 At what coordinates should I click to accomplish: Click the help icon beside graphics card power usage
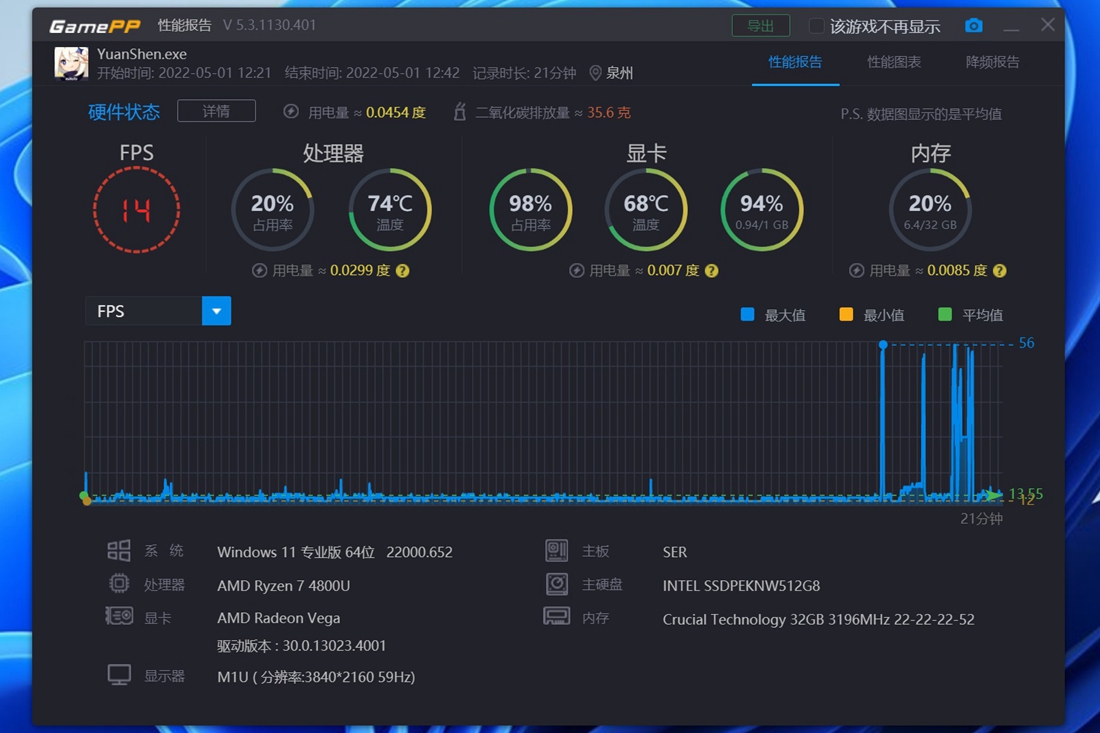pos(712,271)
